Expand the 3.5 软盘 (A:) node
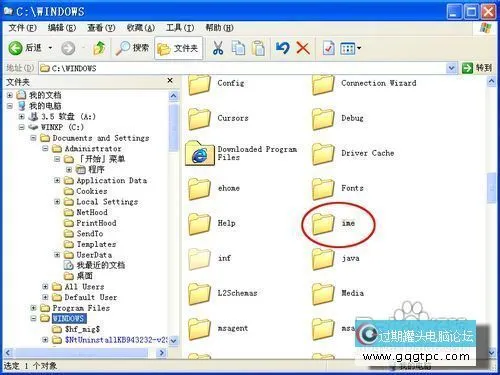Viewport: 500px width, 375px height. pos(22,117)
